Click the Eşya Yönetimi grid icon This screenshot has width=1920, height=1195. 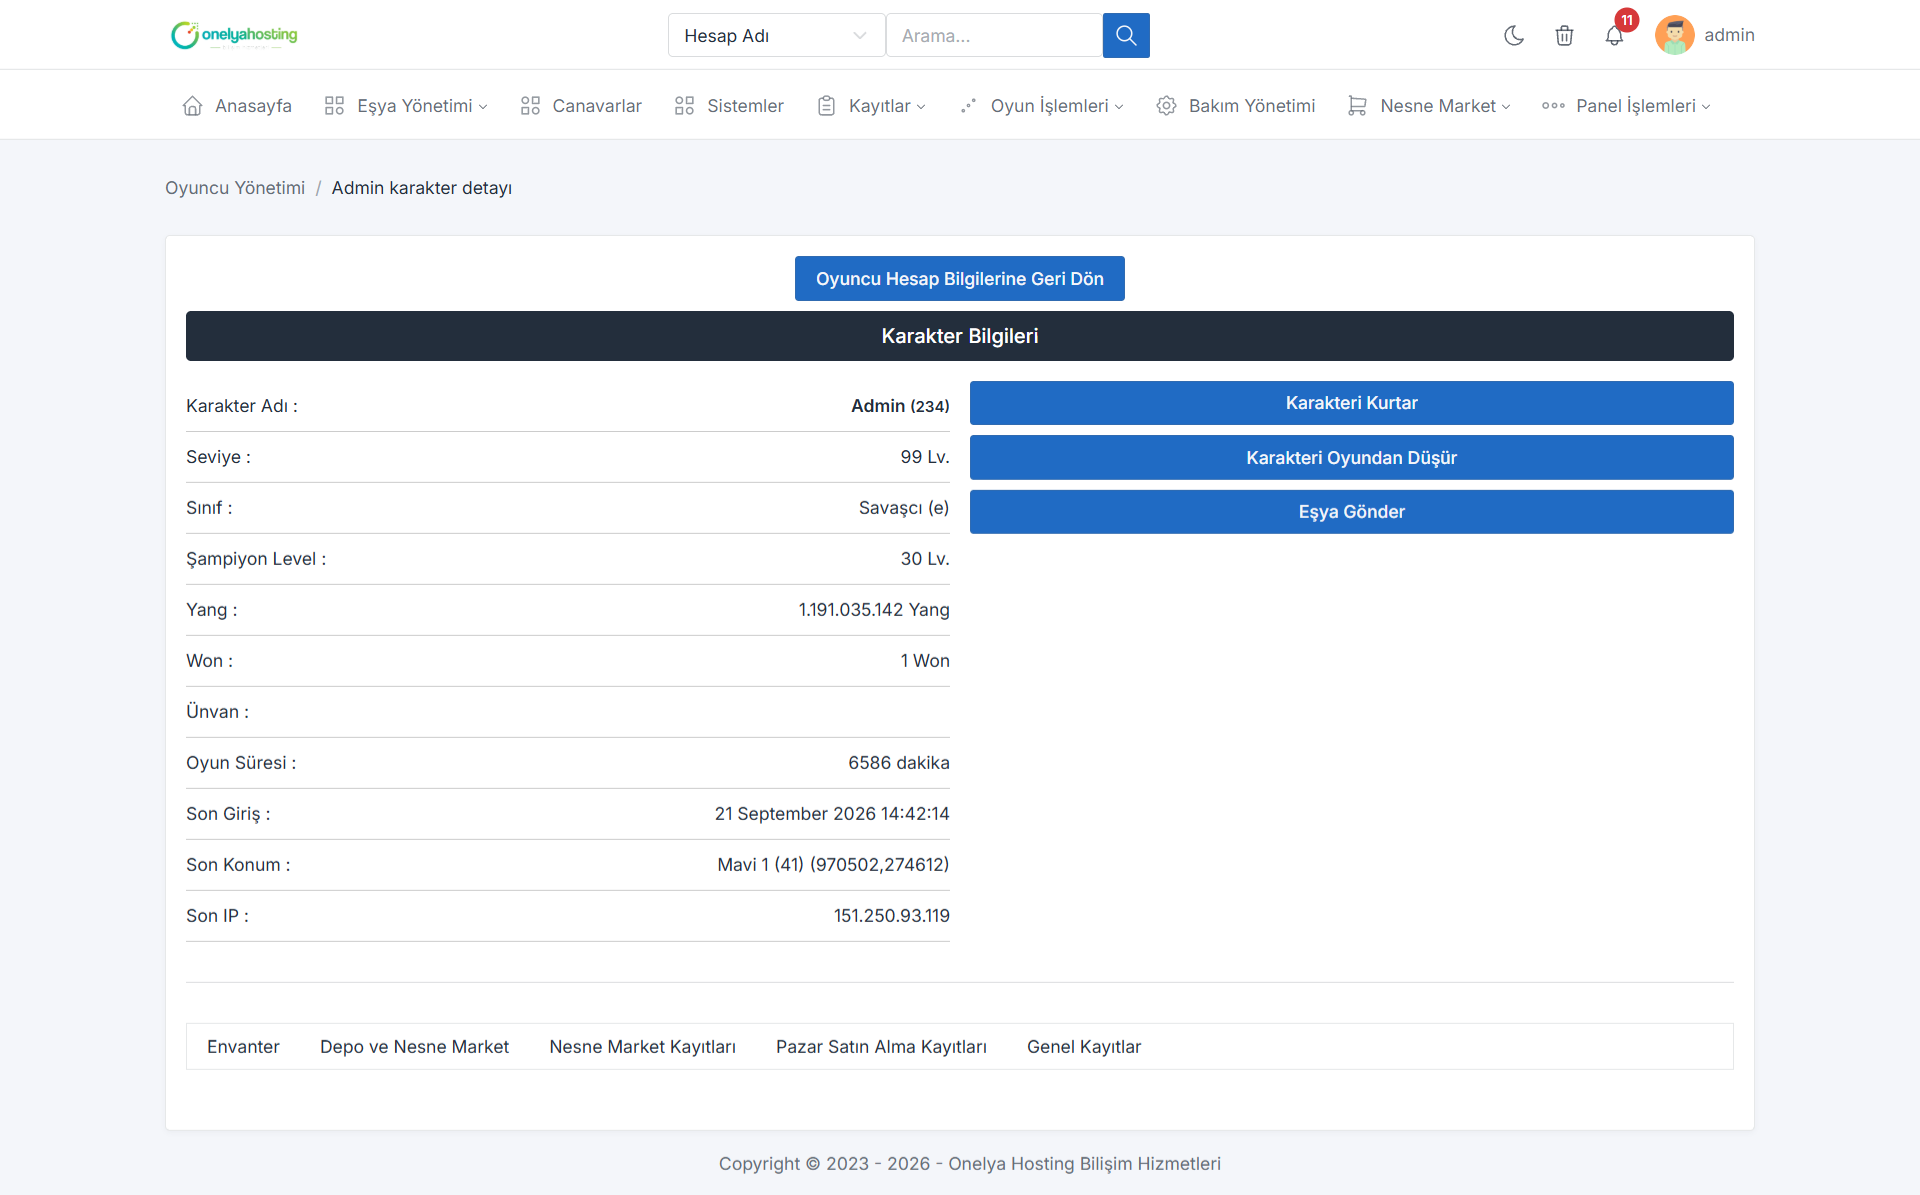(334, 106)
